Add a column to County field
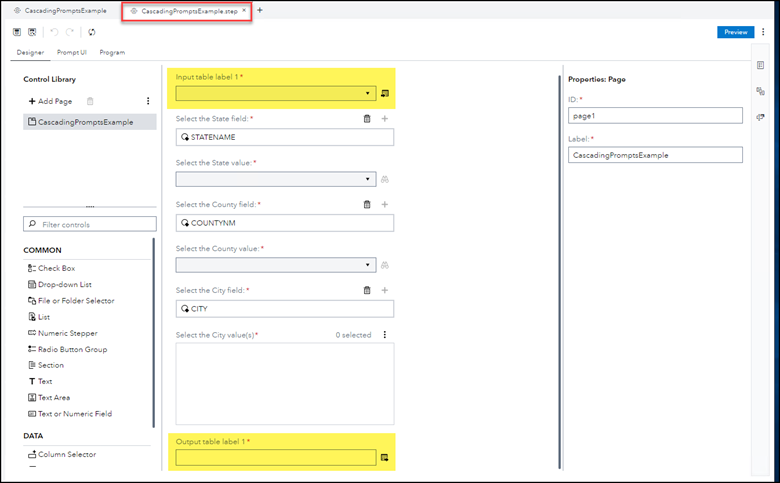The image size is (780, 483). pyautogui.click(x=385, y=204)
